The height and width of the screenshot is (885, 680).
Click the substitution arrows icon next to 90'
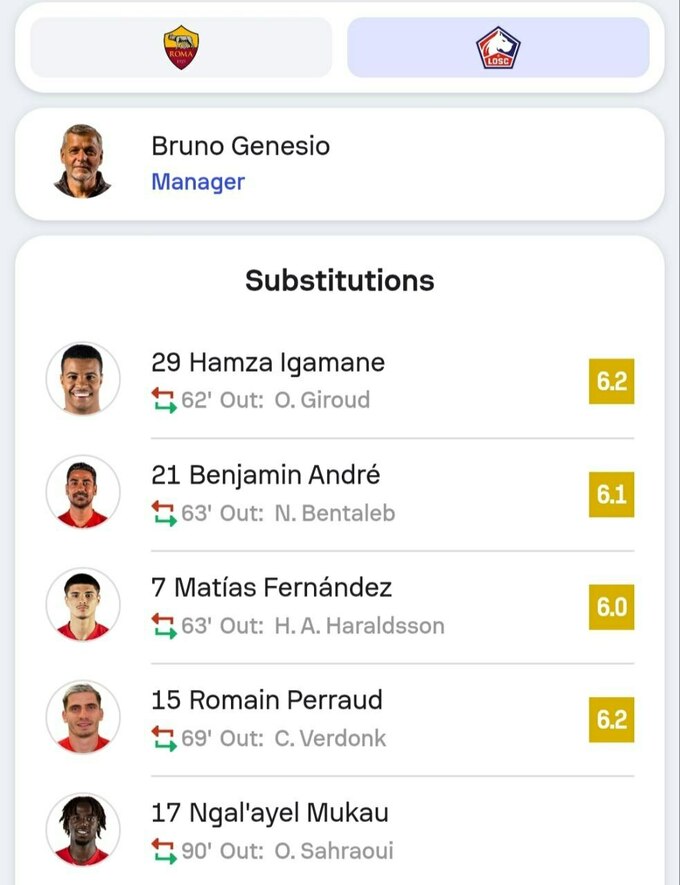point(163,852)
